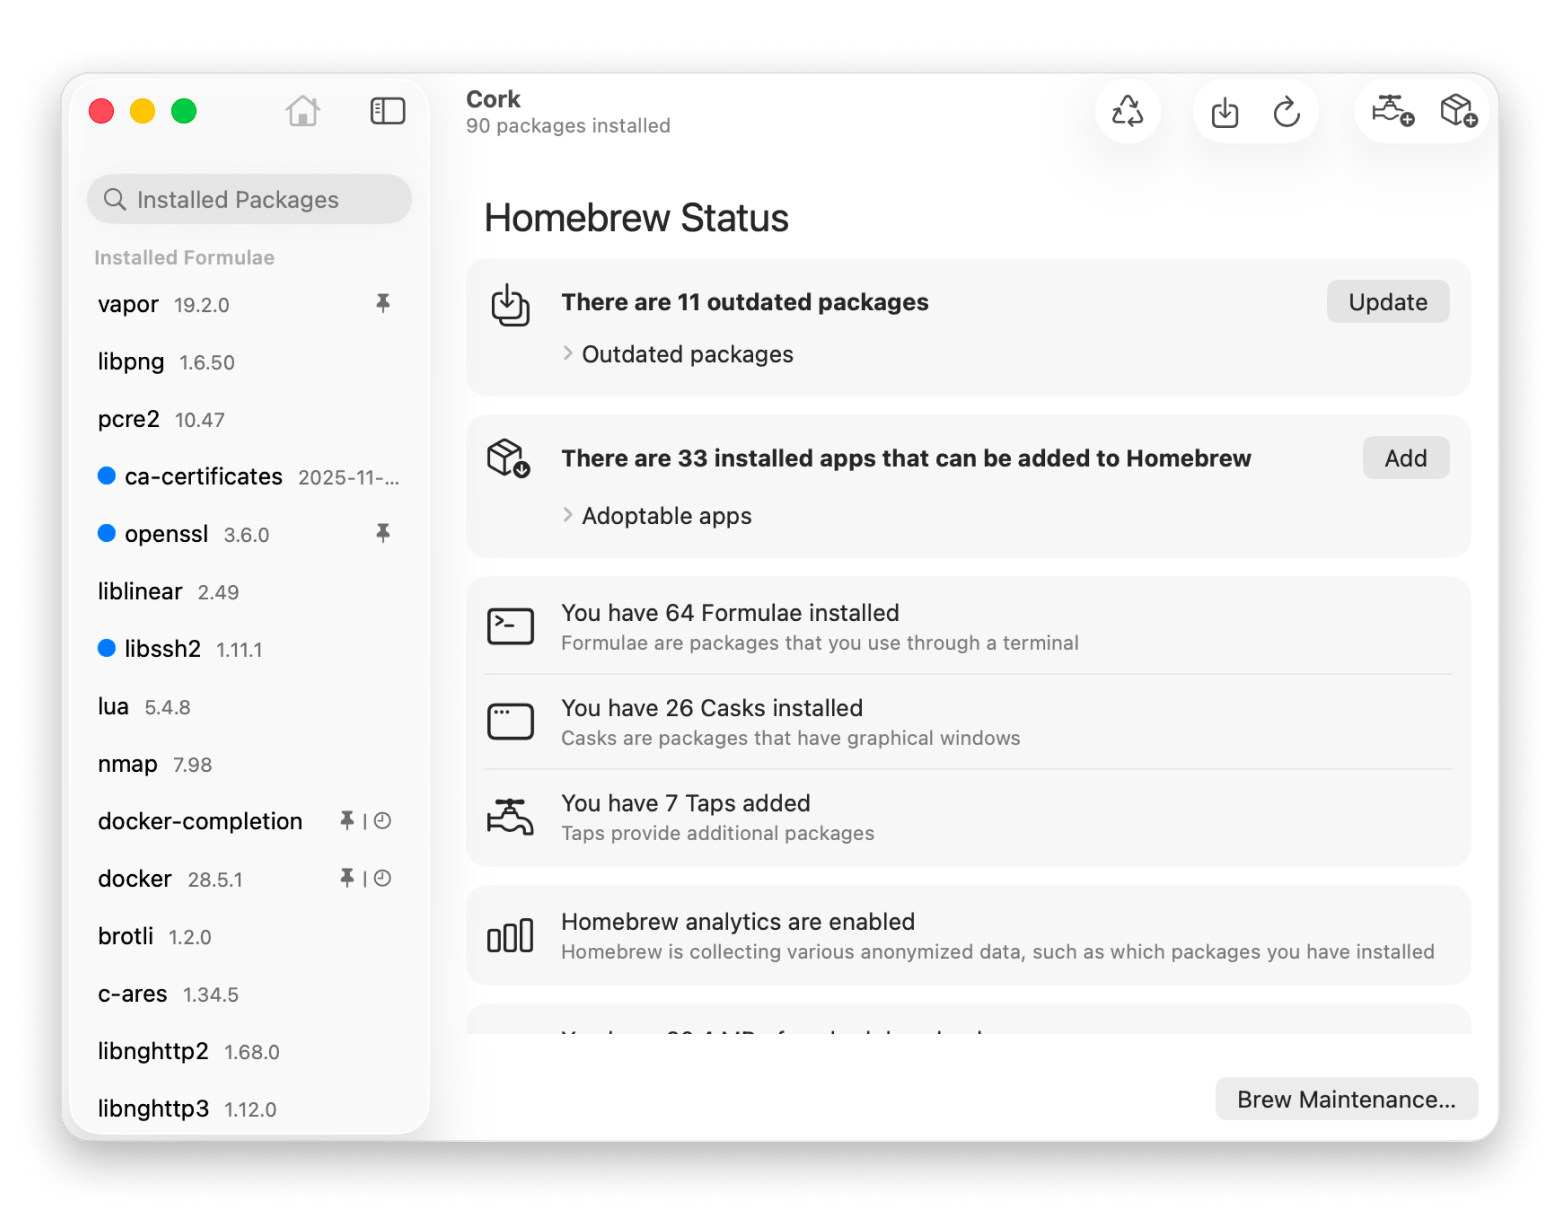Click the magnifier icon in search field
Viewport: 1560px width, 1222px height.
point(115,199)
